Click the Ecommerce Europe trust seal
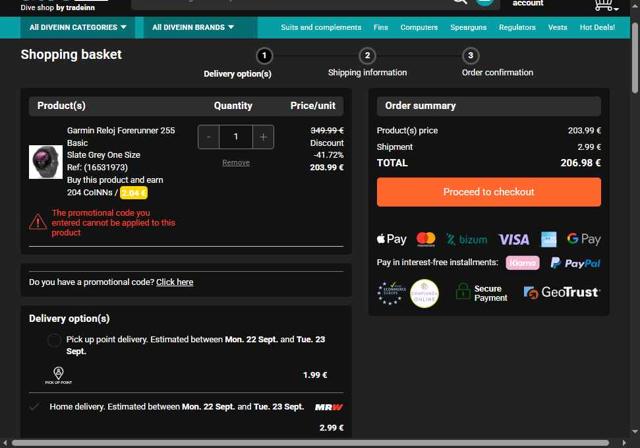 click(x=391, y=293)
